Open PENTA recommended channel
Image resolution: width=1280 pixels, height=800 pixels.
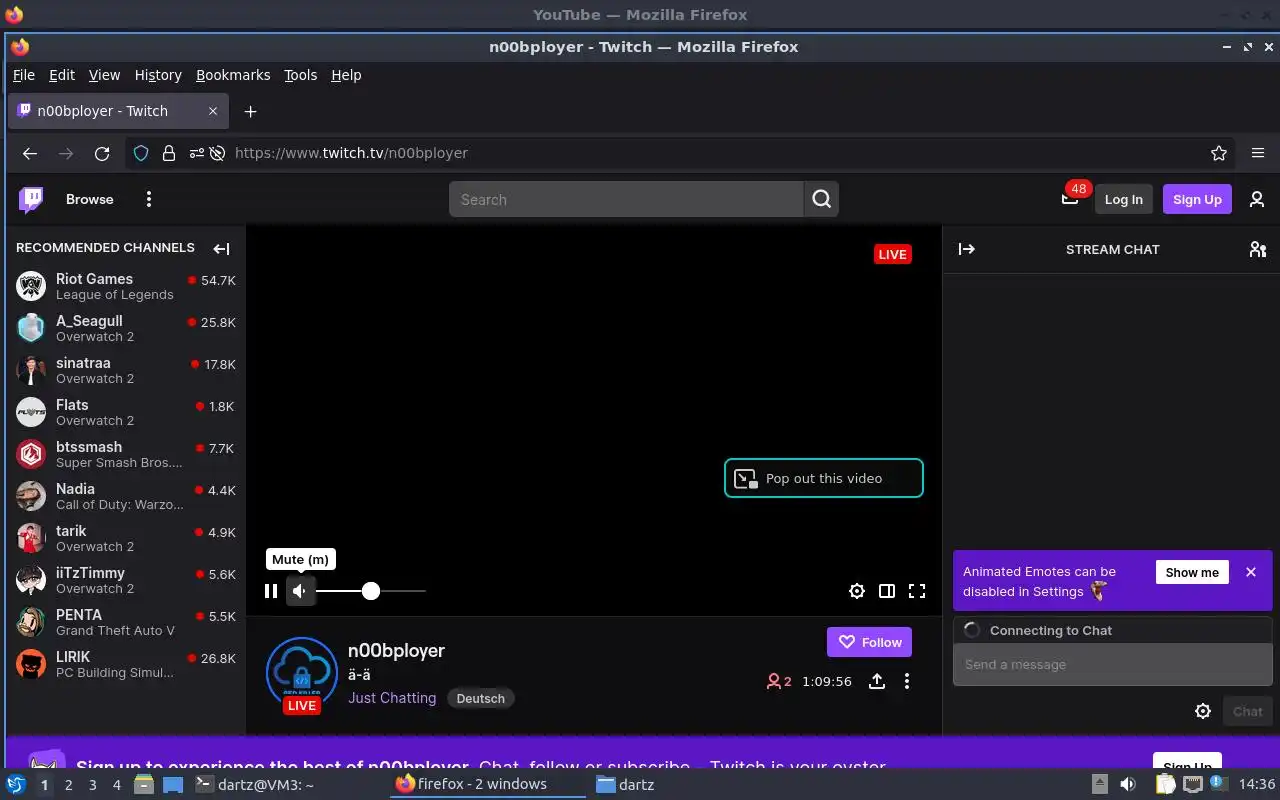tap(125, 622)
